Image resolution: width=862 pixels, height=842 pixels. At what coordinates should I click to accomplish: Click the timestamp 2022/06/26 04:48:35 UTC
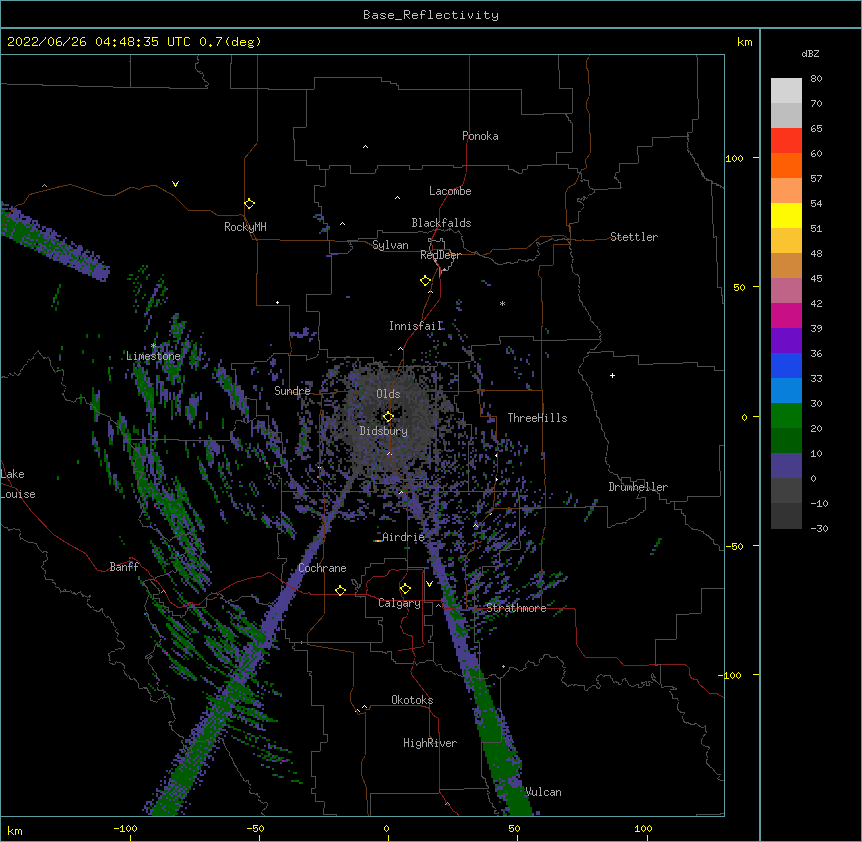tap(99, 42)
